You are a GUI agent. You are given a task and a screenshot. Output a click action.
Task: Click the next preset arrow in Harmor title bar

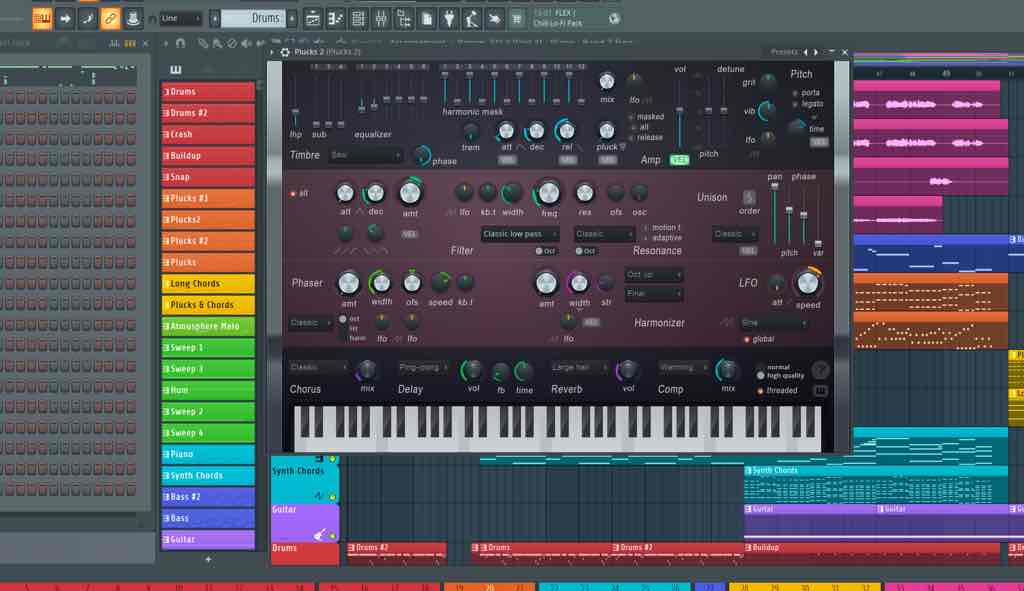815,52
